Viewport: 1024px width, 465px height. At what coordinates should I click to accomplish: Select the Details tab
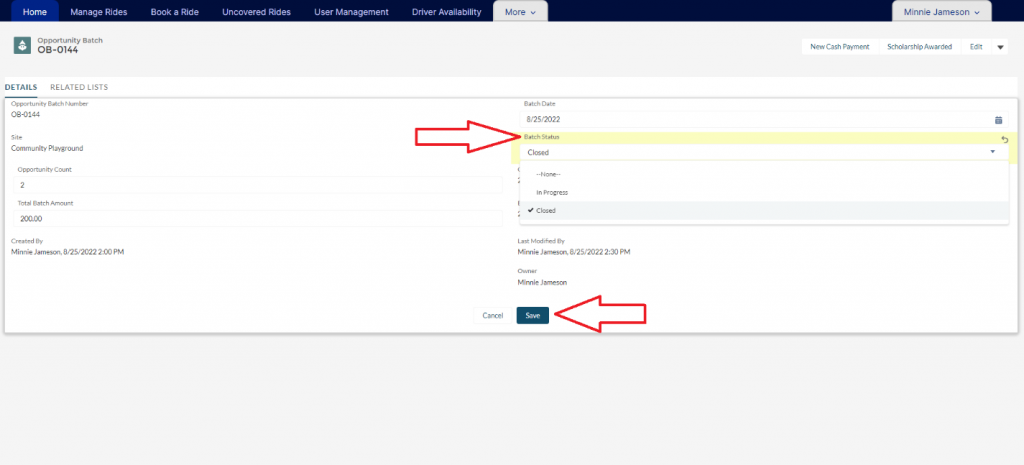[x=21, y=87]
